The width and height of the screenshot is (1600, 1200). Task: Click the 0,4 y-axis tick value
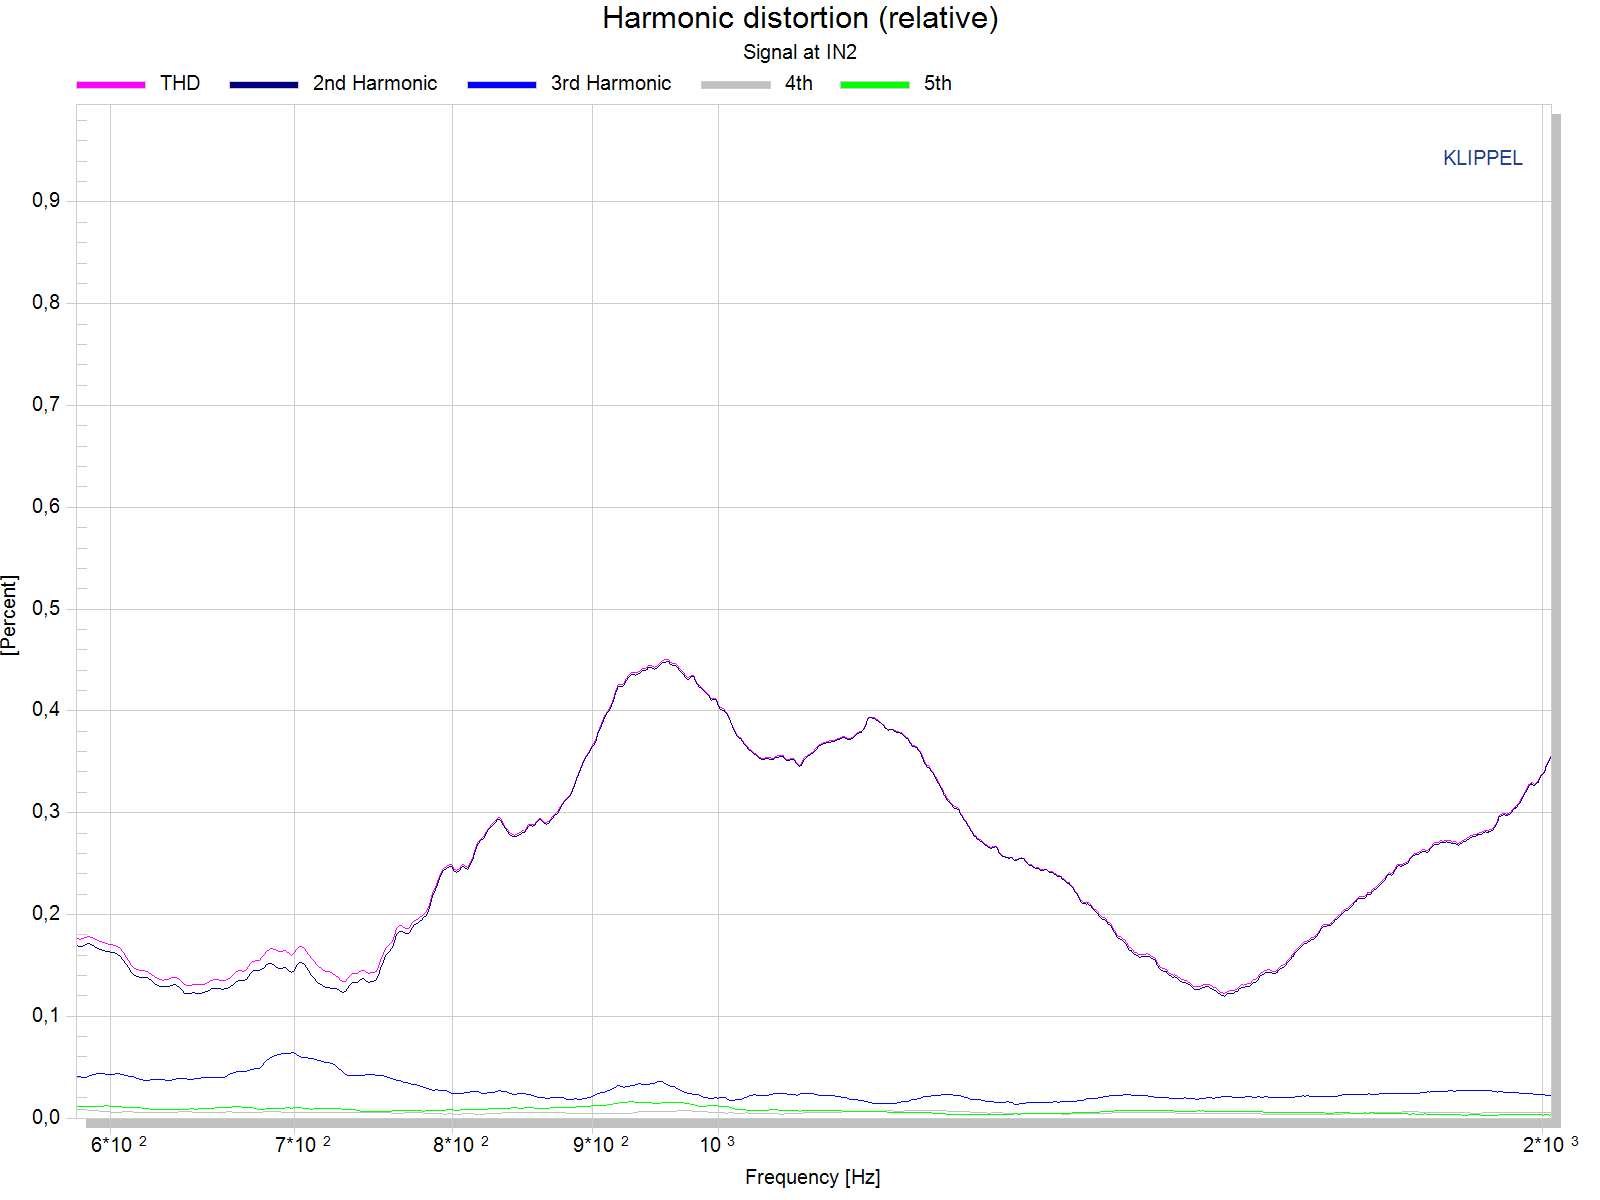[x=46, y=709]
